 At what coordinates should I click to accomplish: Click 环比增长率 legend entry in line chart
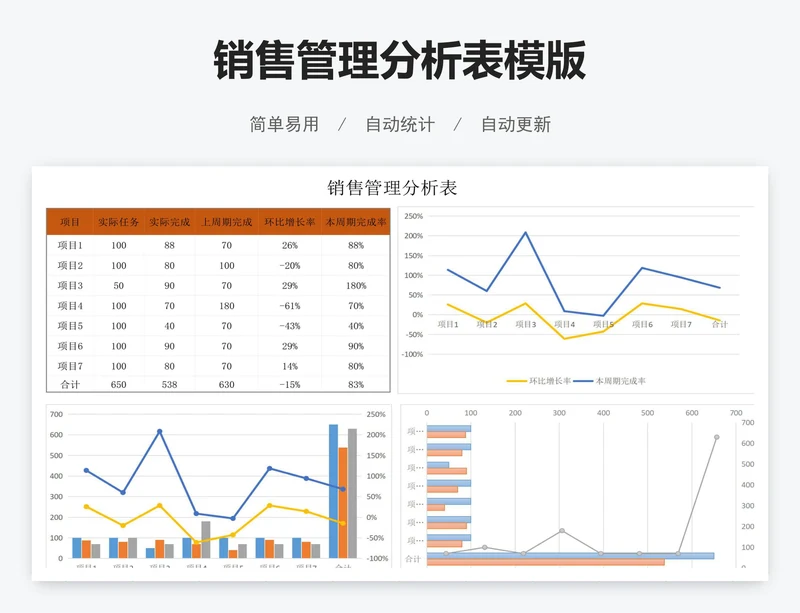click(539, 381)
